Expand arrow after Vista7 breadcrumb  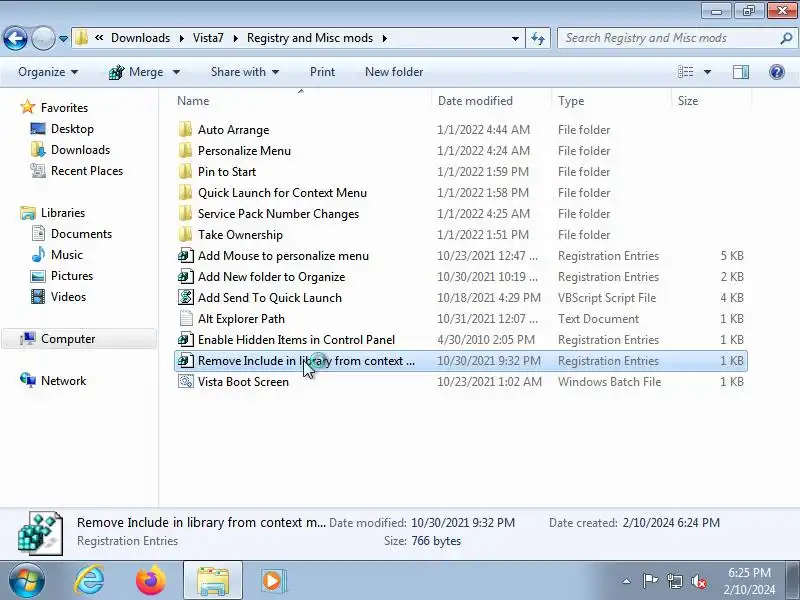click(235, 38)
